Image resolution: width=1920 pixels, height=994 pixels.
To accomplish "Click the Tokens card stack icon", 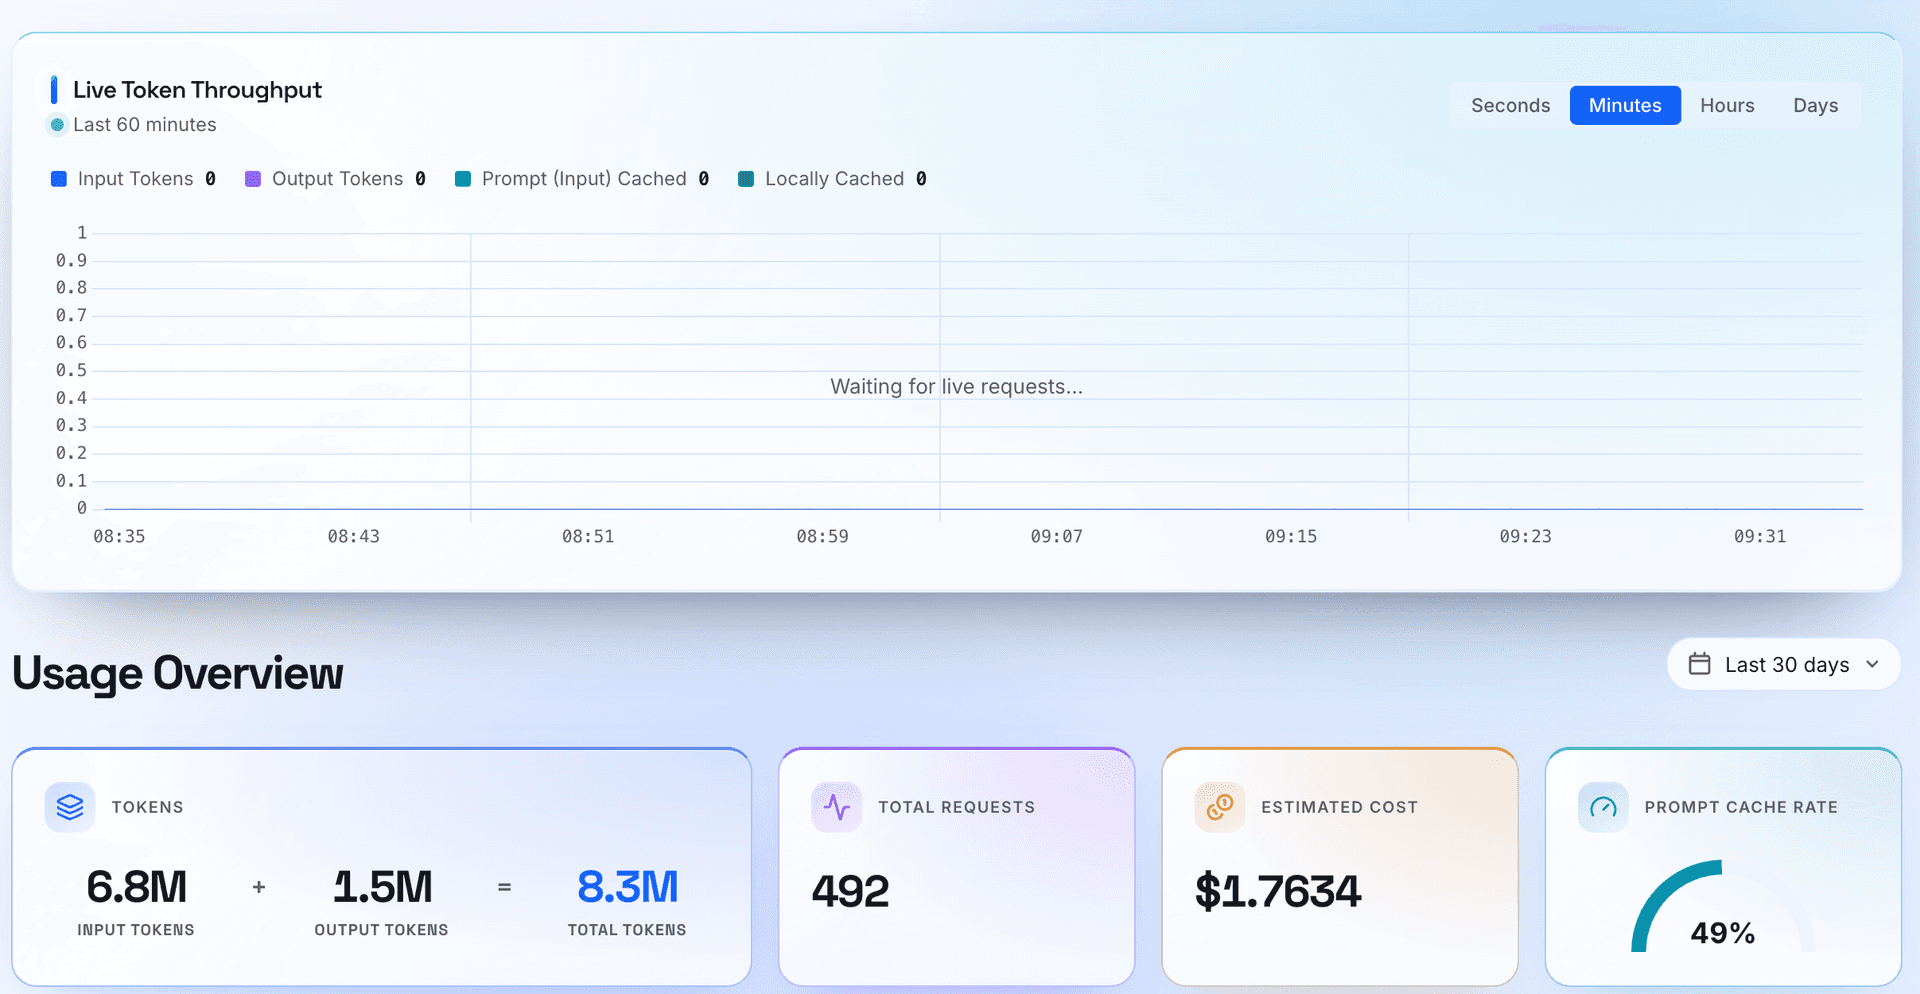I will (70, 807).
